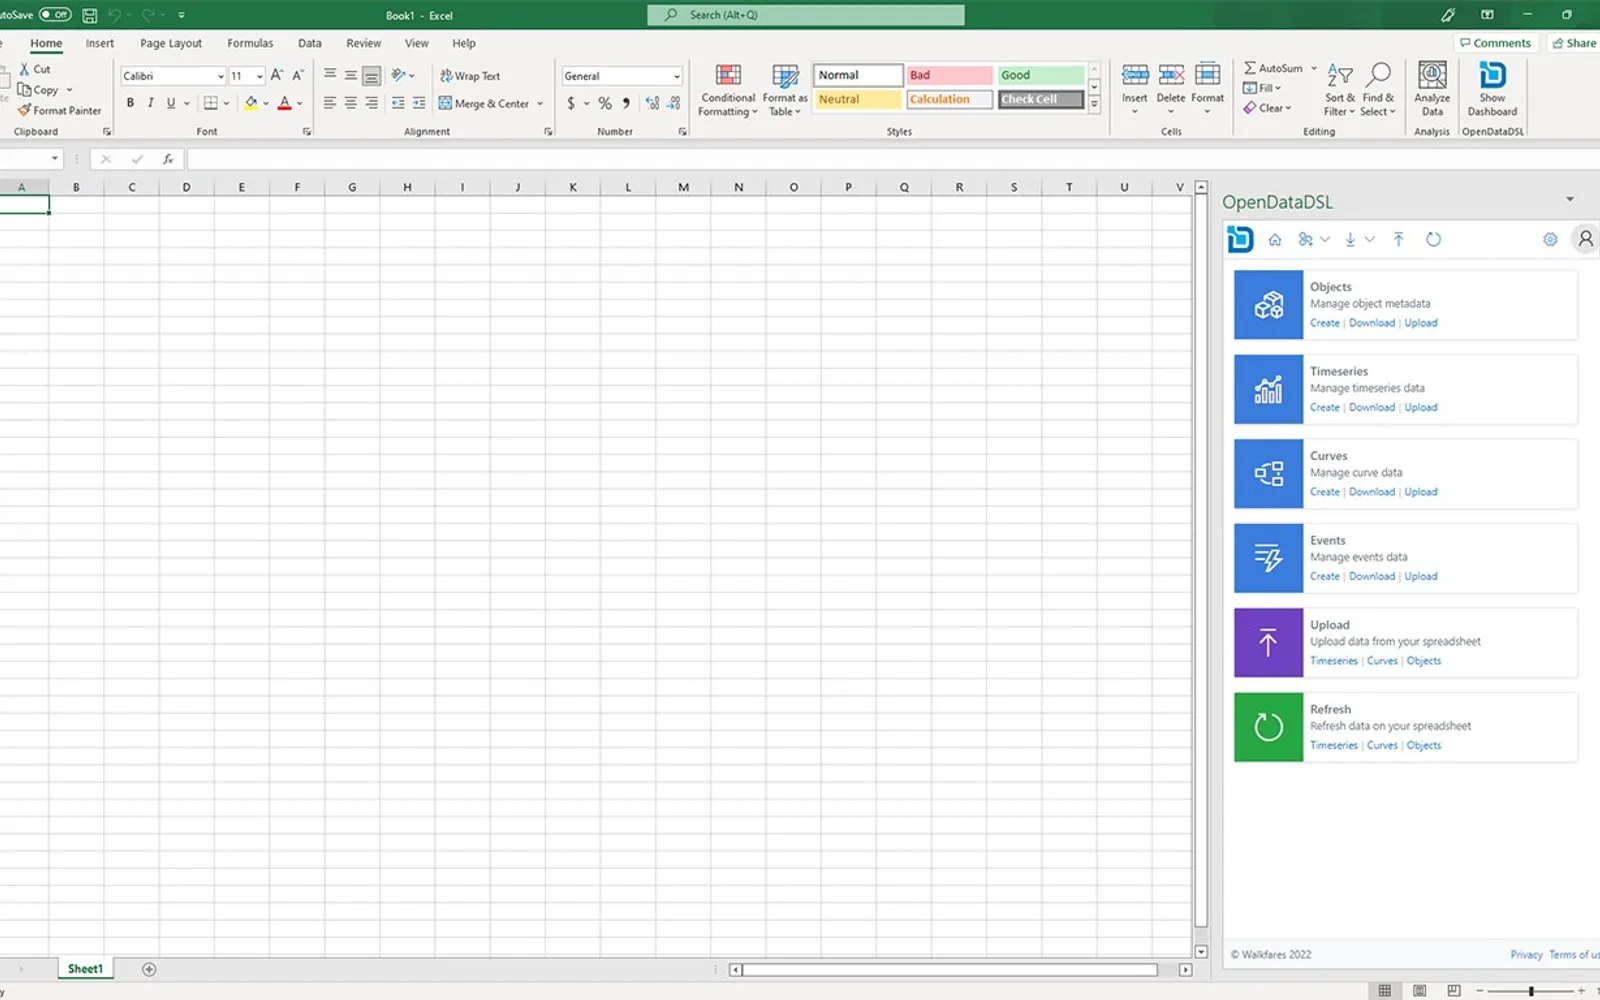Open the font name dropdown

(x=221, y=76)
